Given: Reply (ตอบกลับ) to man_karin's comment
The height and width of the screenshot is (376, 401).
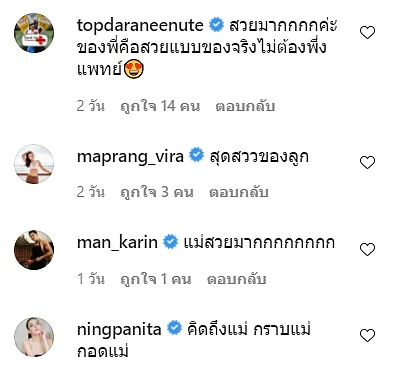Looking at the screenshot, I should pyautogui.click(x=236, y=279).
